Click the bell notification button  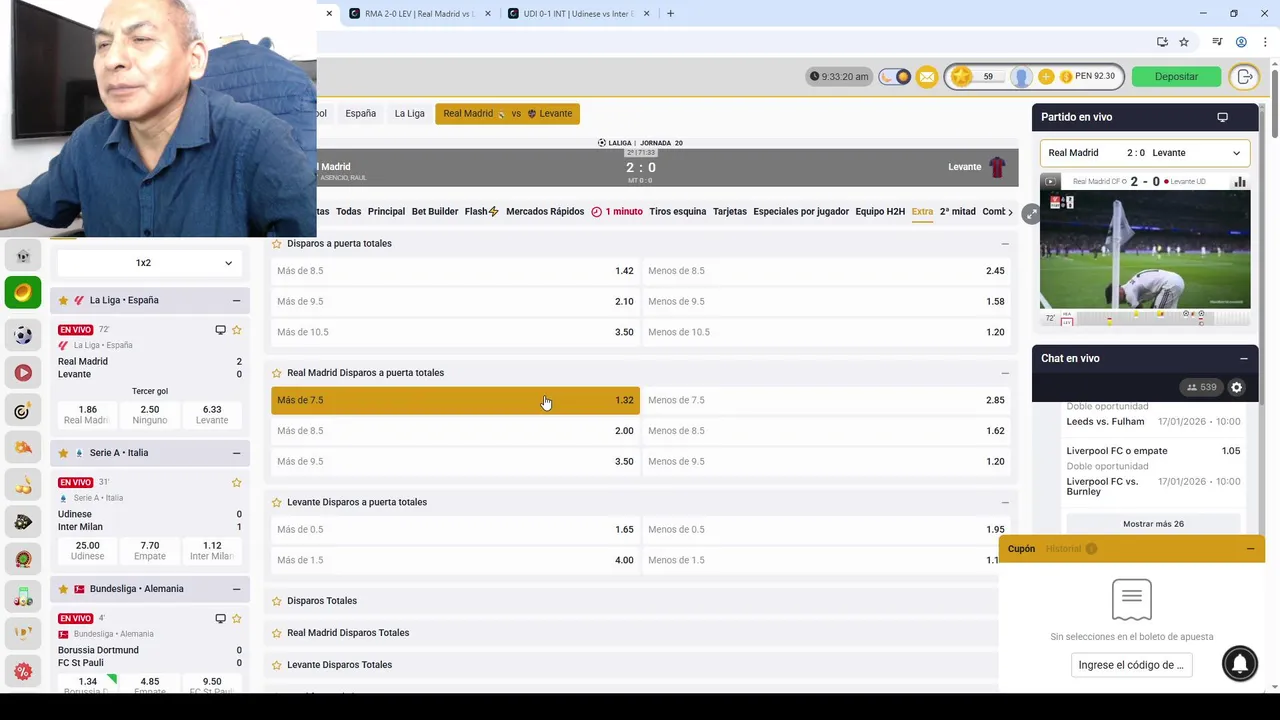[1240, 663]
